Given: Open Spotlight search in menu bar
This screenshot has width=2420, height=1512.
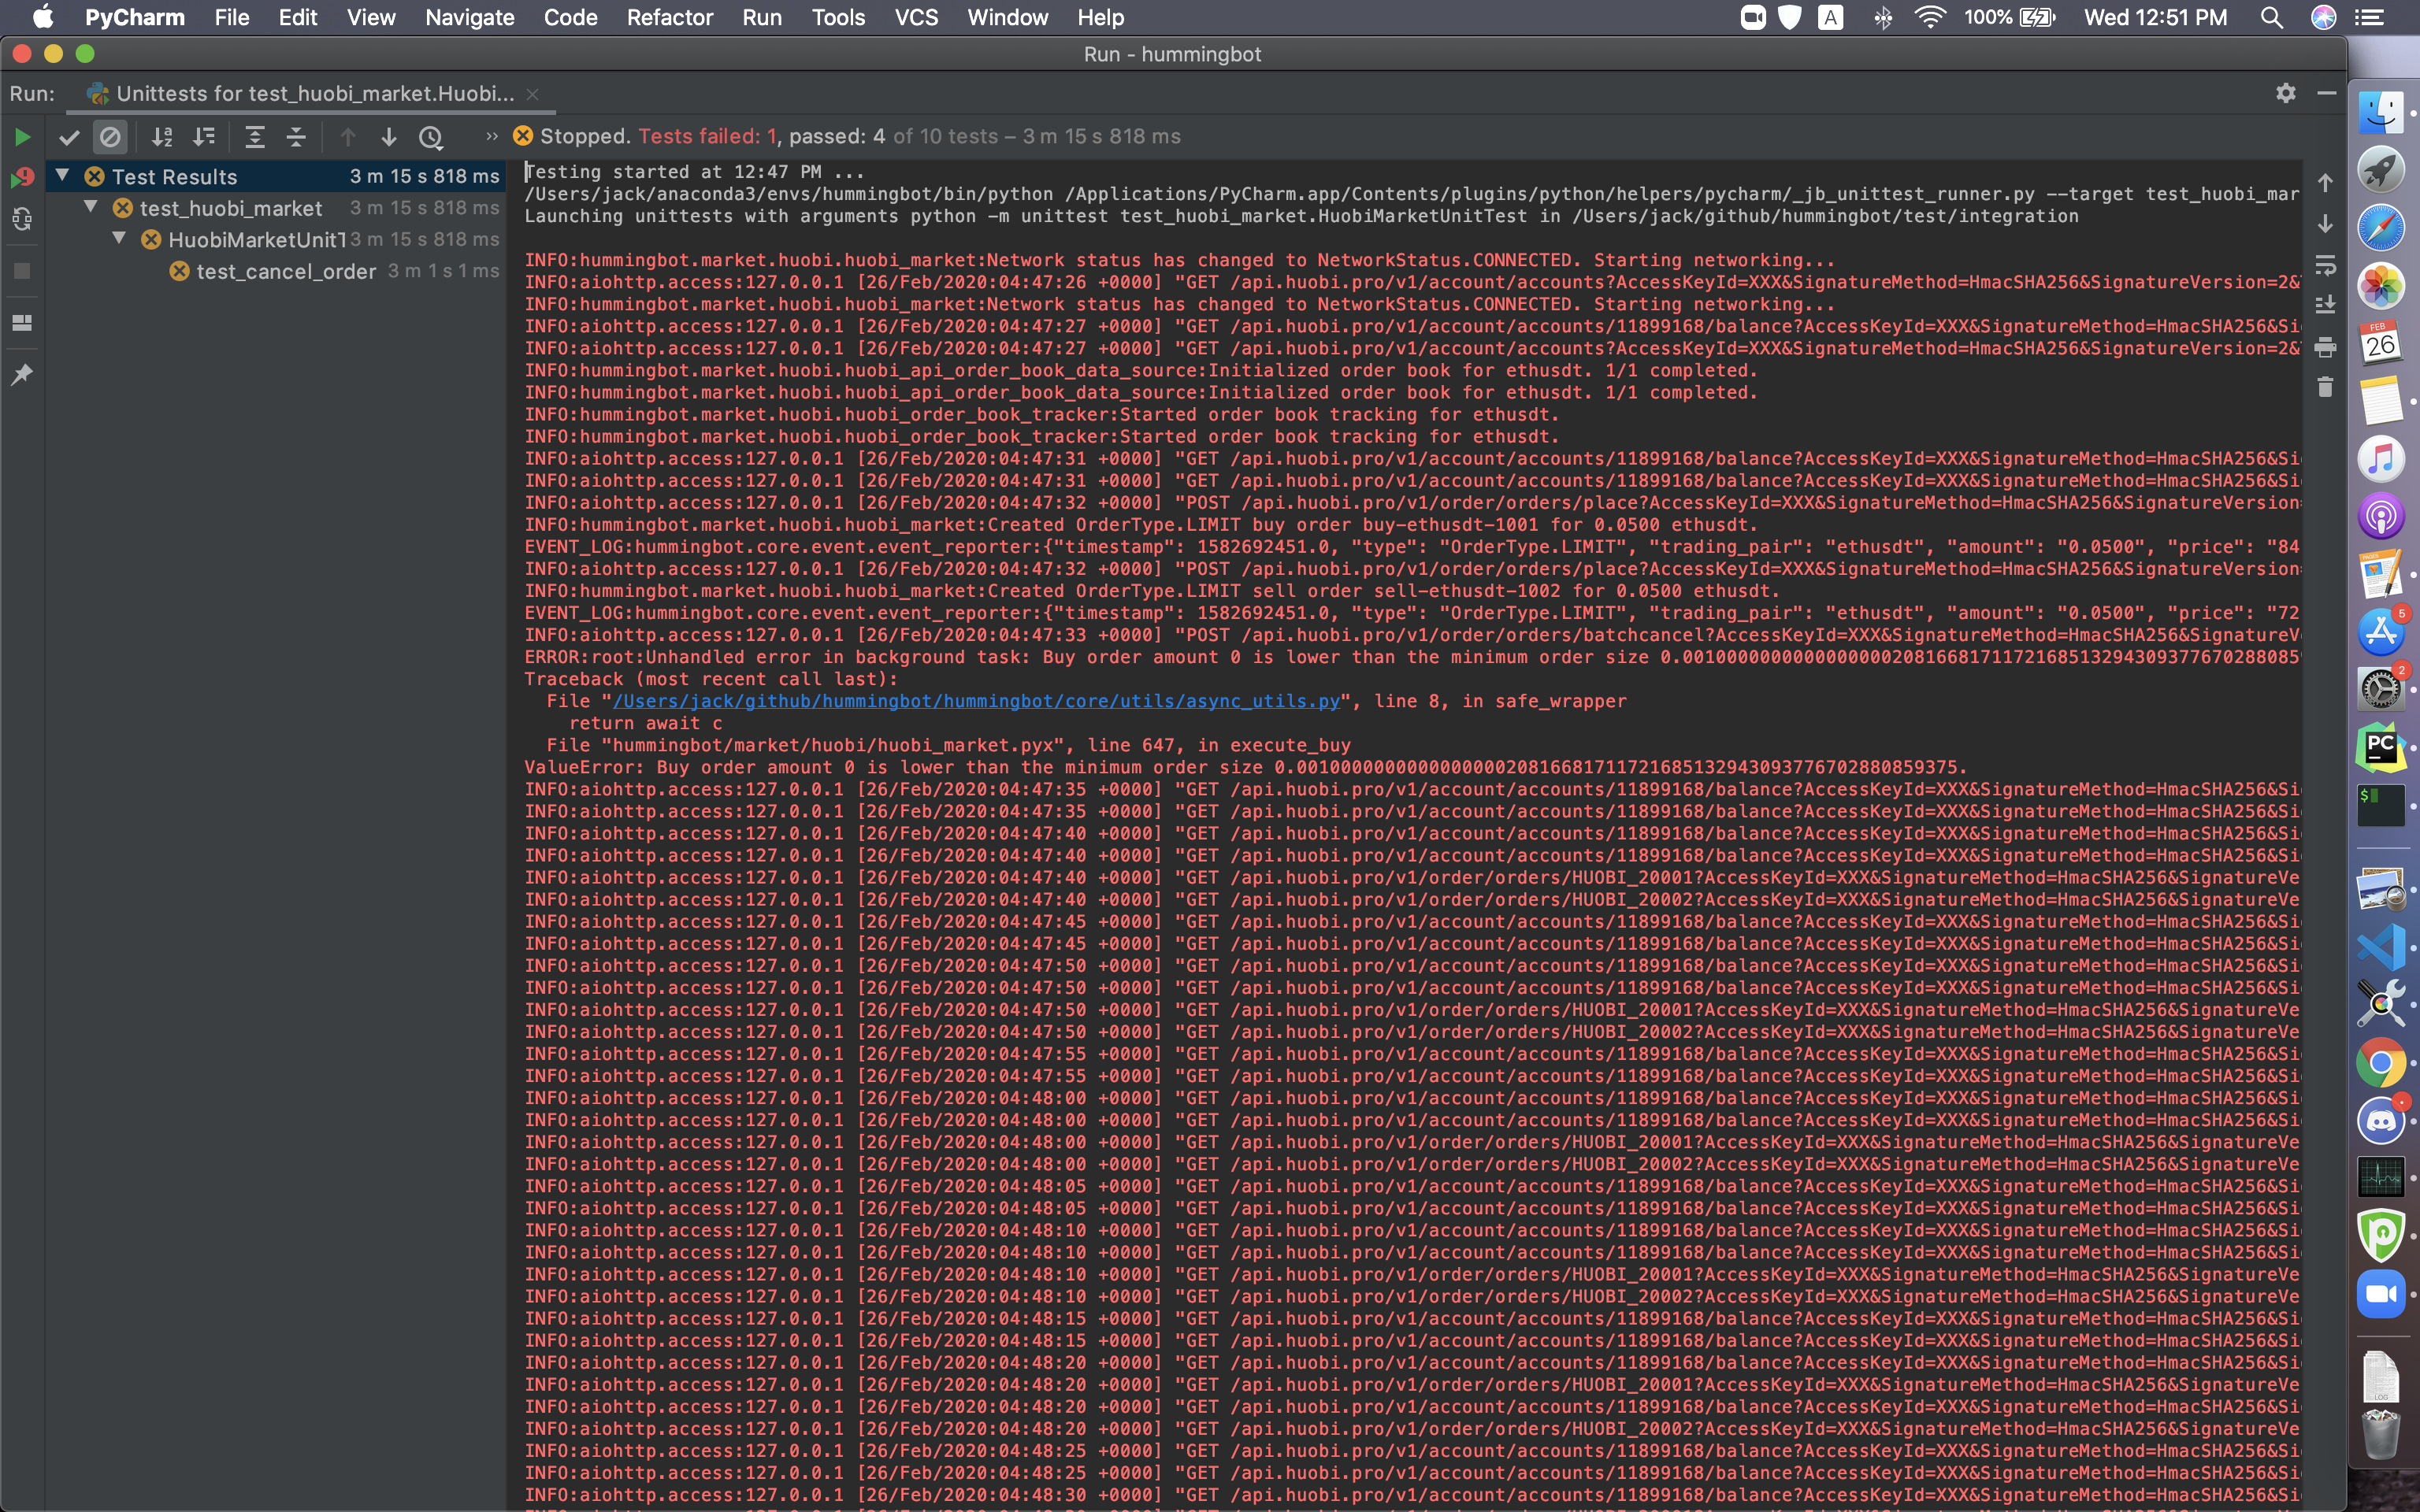Looking at the screenshot, I should click(2271, 17).
